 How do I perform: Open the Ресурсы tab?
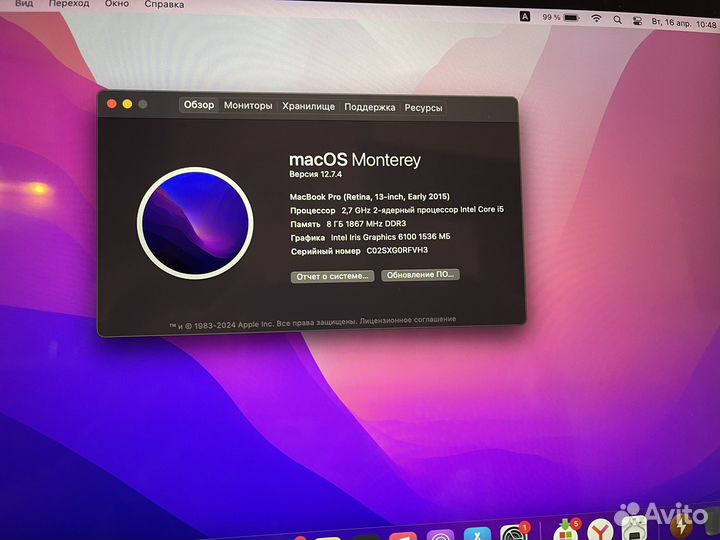coord(423,108)
